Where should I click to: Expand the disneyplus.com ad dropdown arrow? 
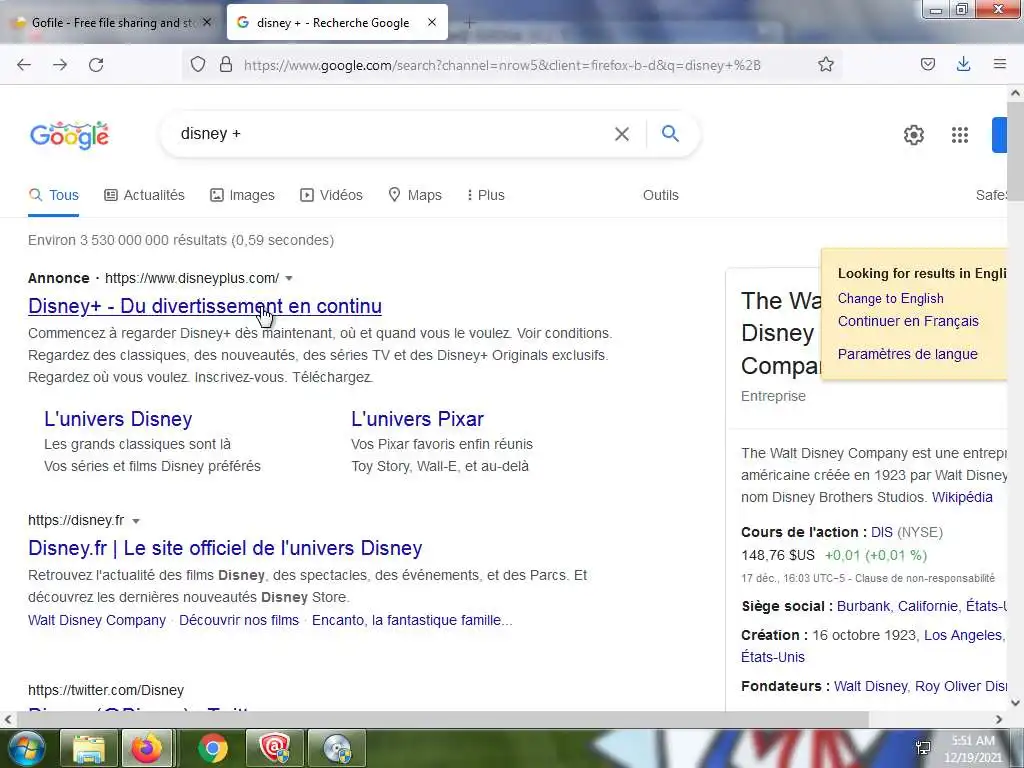pyautogui.click(x=289, y=279)
